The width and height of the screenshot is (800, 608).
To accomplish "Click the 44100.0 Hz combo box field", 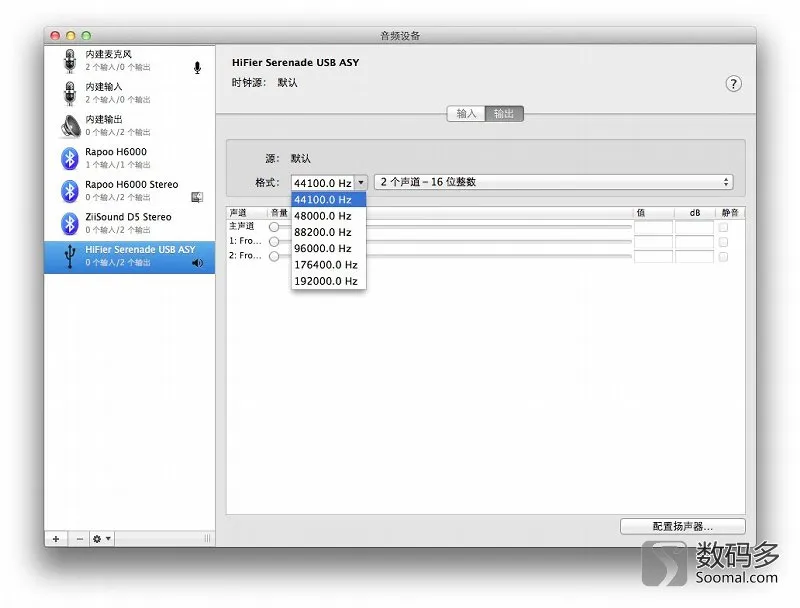I will click(323, 183).
